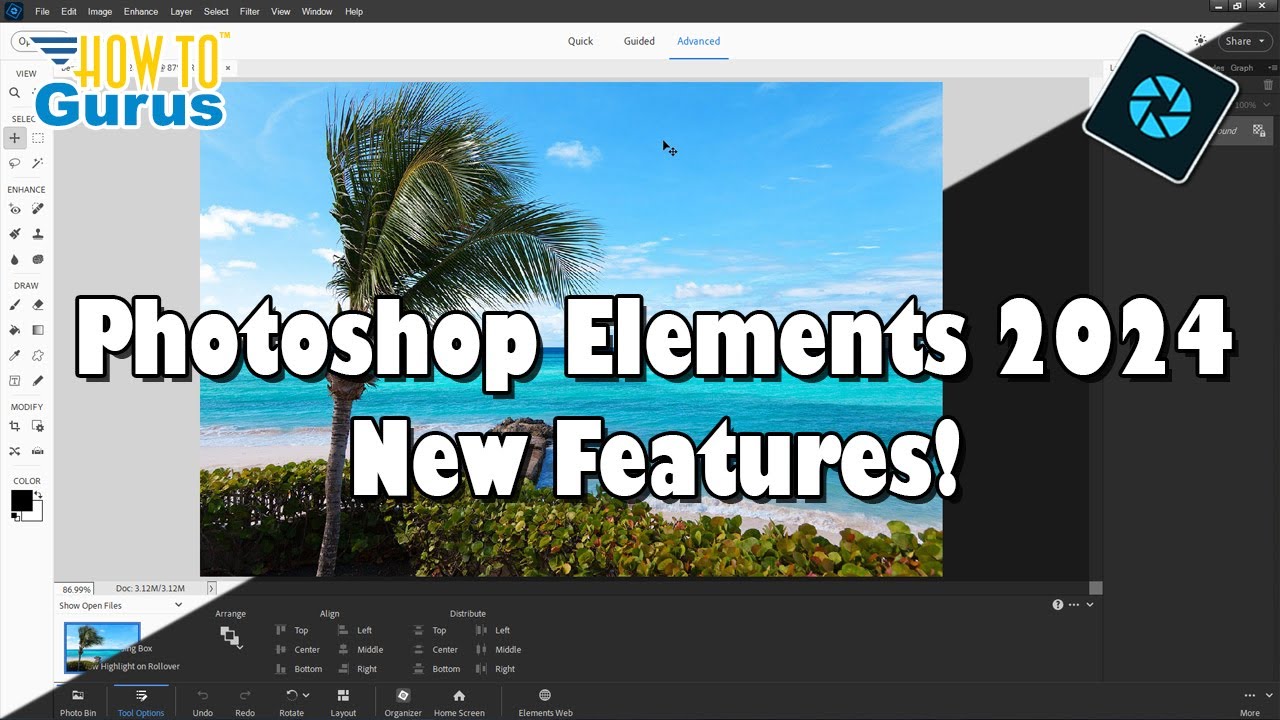Open the Help menu
Screen dimensions: 1280x720
tap(354, 12)
